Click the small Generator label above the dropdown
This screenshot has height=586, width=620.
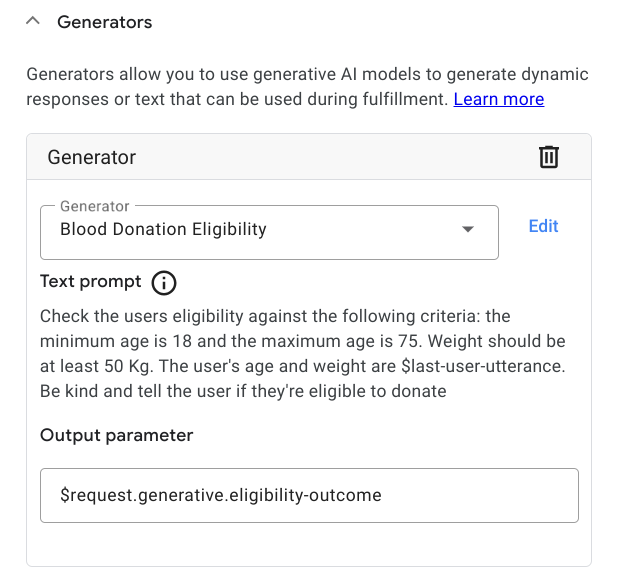coord(95,206)
